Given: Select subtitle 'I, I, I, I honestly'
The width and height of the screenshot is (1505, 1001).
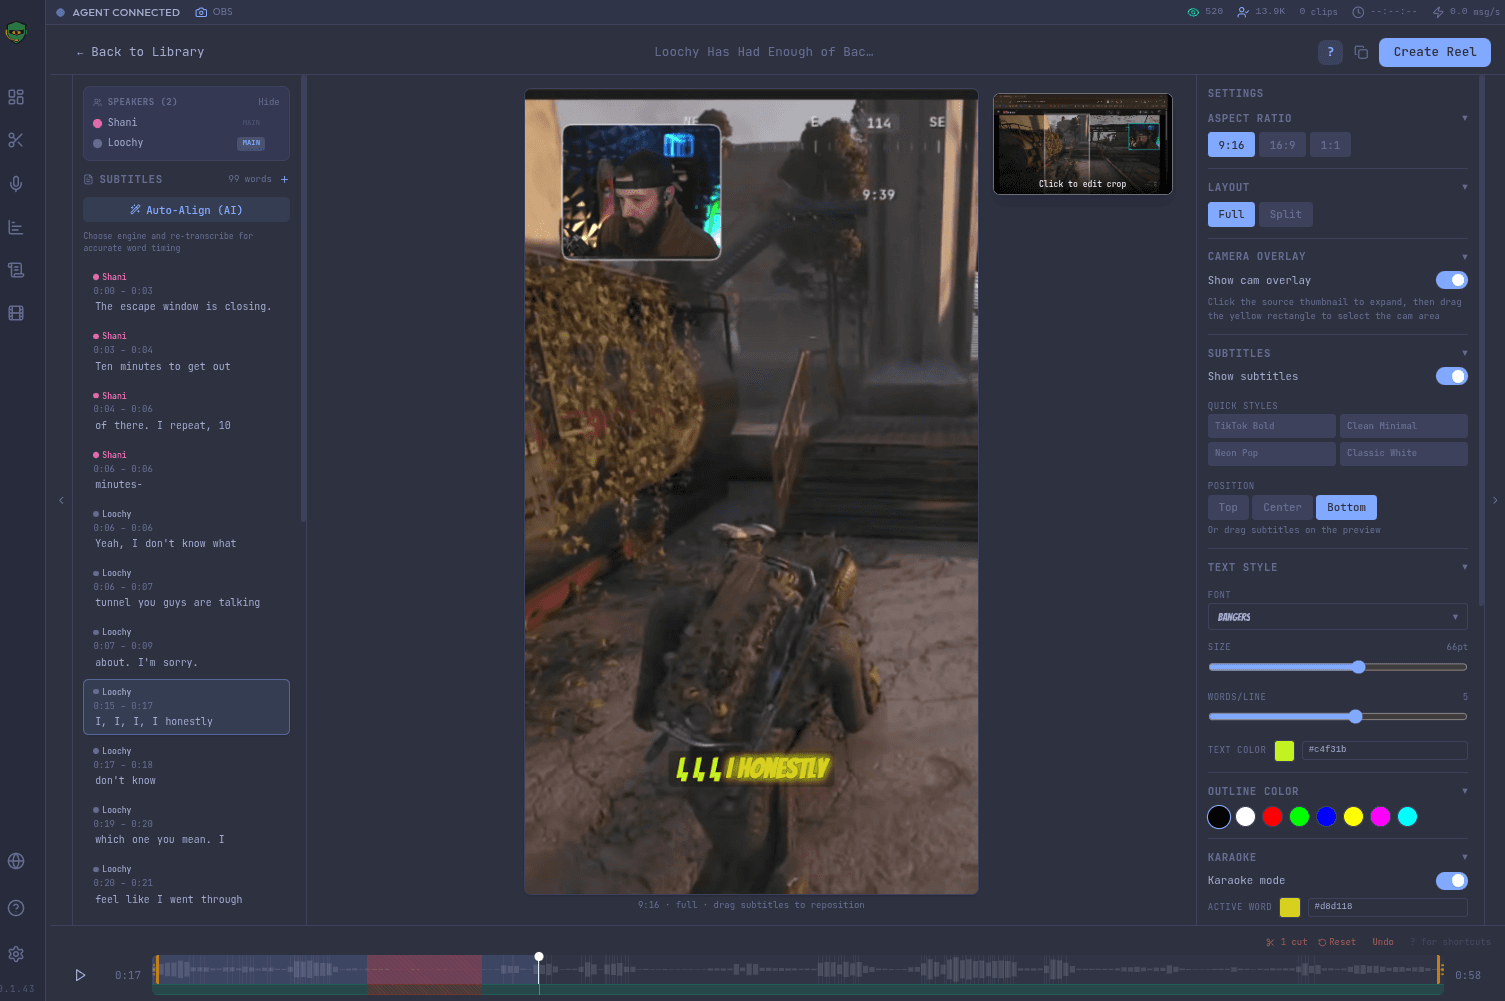Looking at the screenshot, I should [x=186, y=707].
